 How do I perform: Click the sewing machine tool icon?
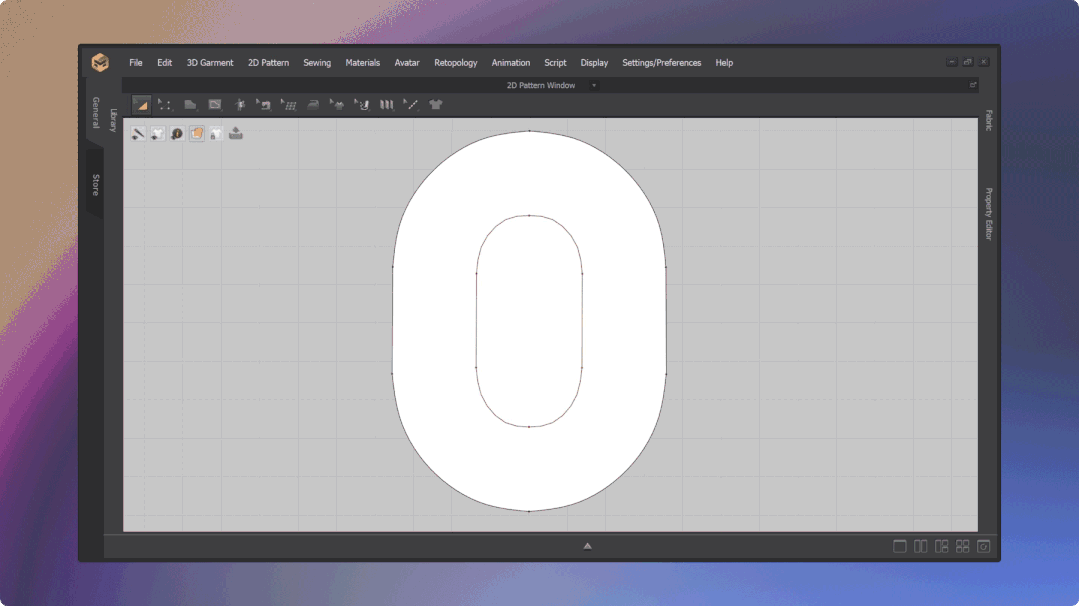(264, 104)
